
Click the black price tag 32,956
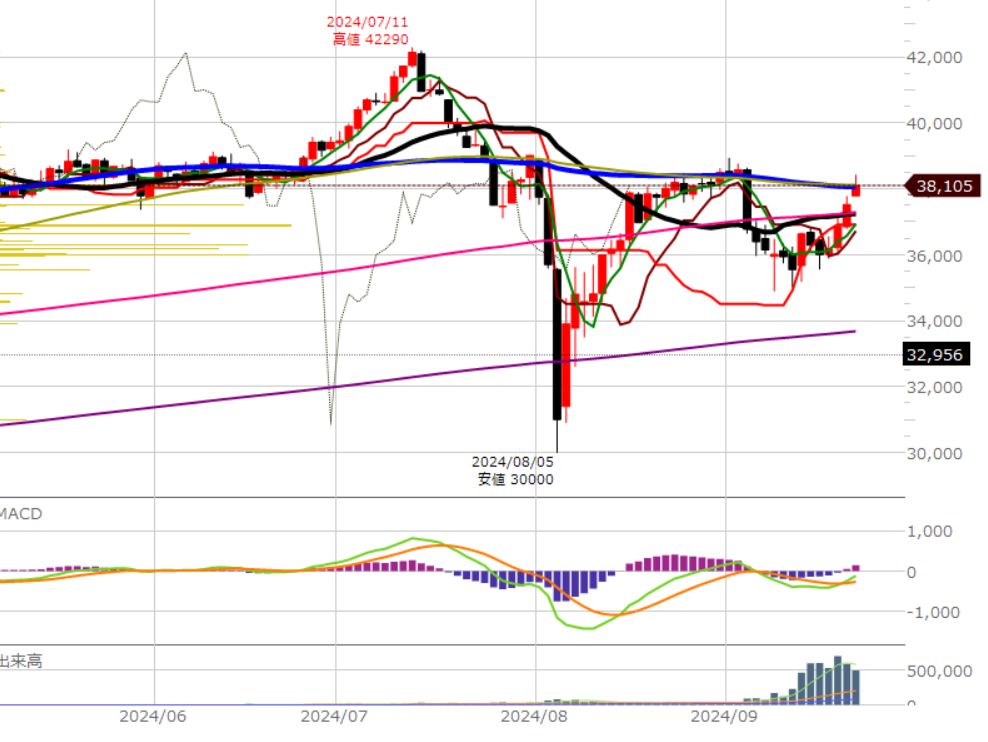(x=938, y=355)
